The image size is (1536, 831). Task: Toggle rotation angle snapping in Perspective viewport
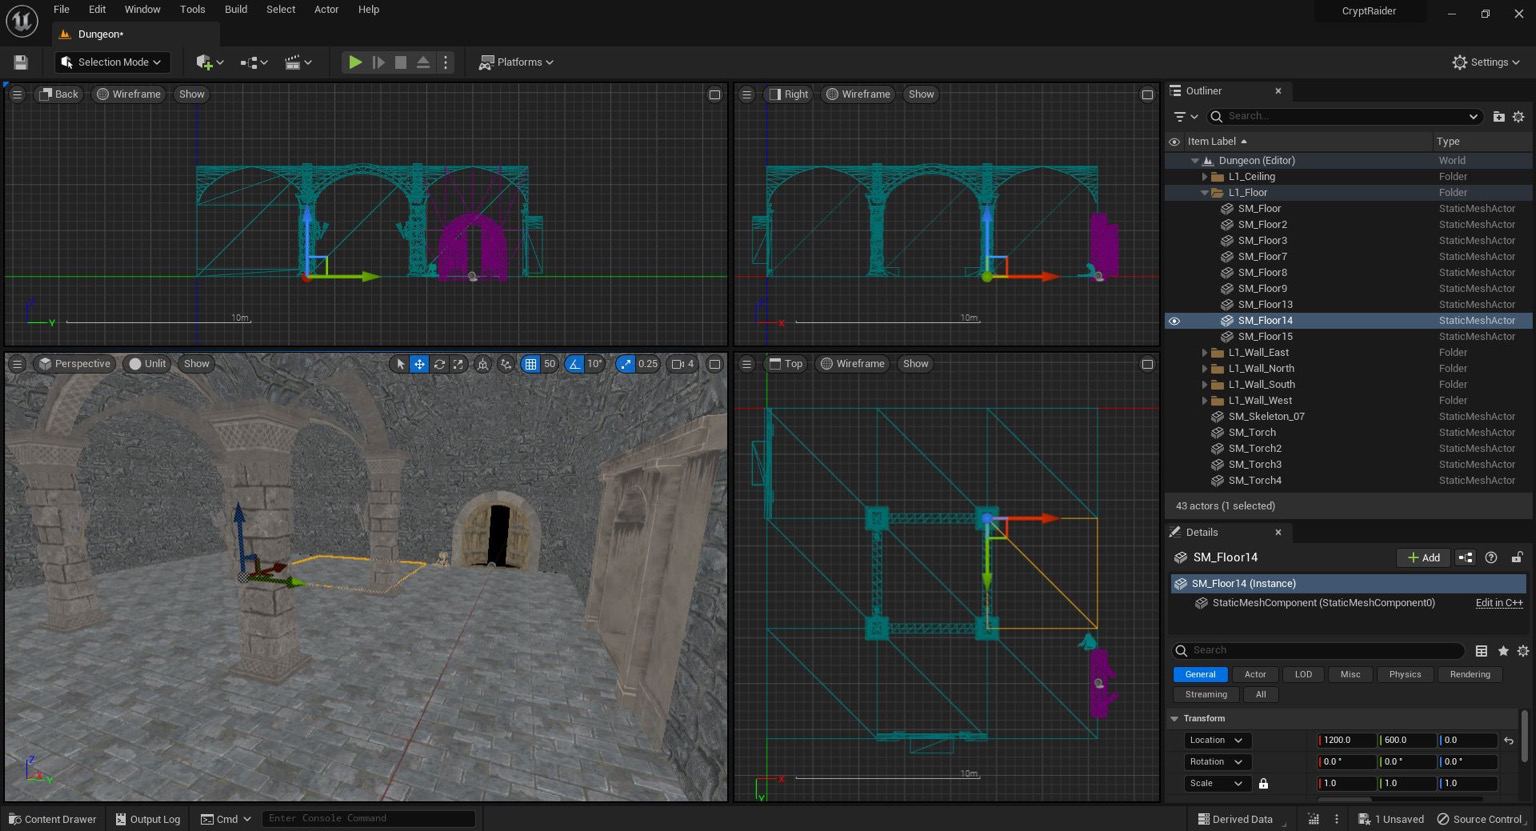[574, 364]
